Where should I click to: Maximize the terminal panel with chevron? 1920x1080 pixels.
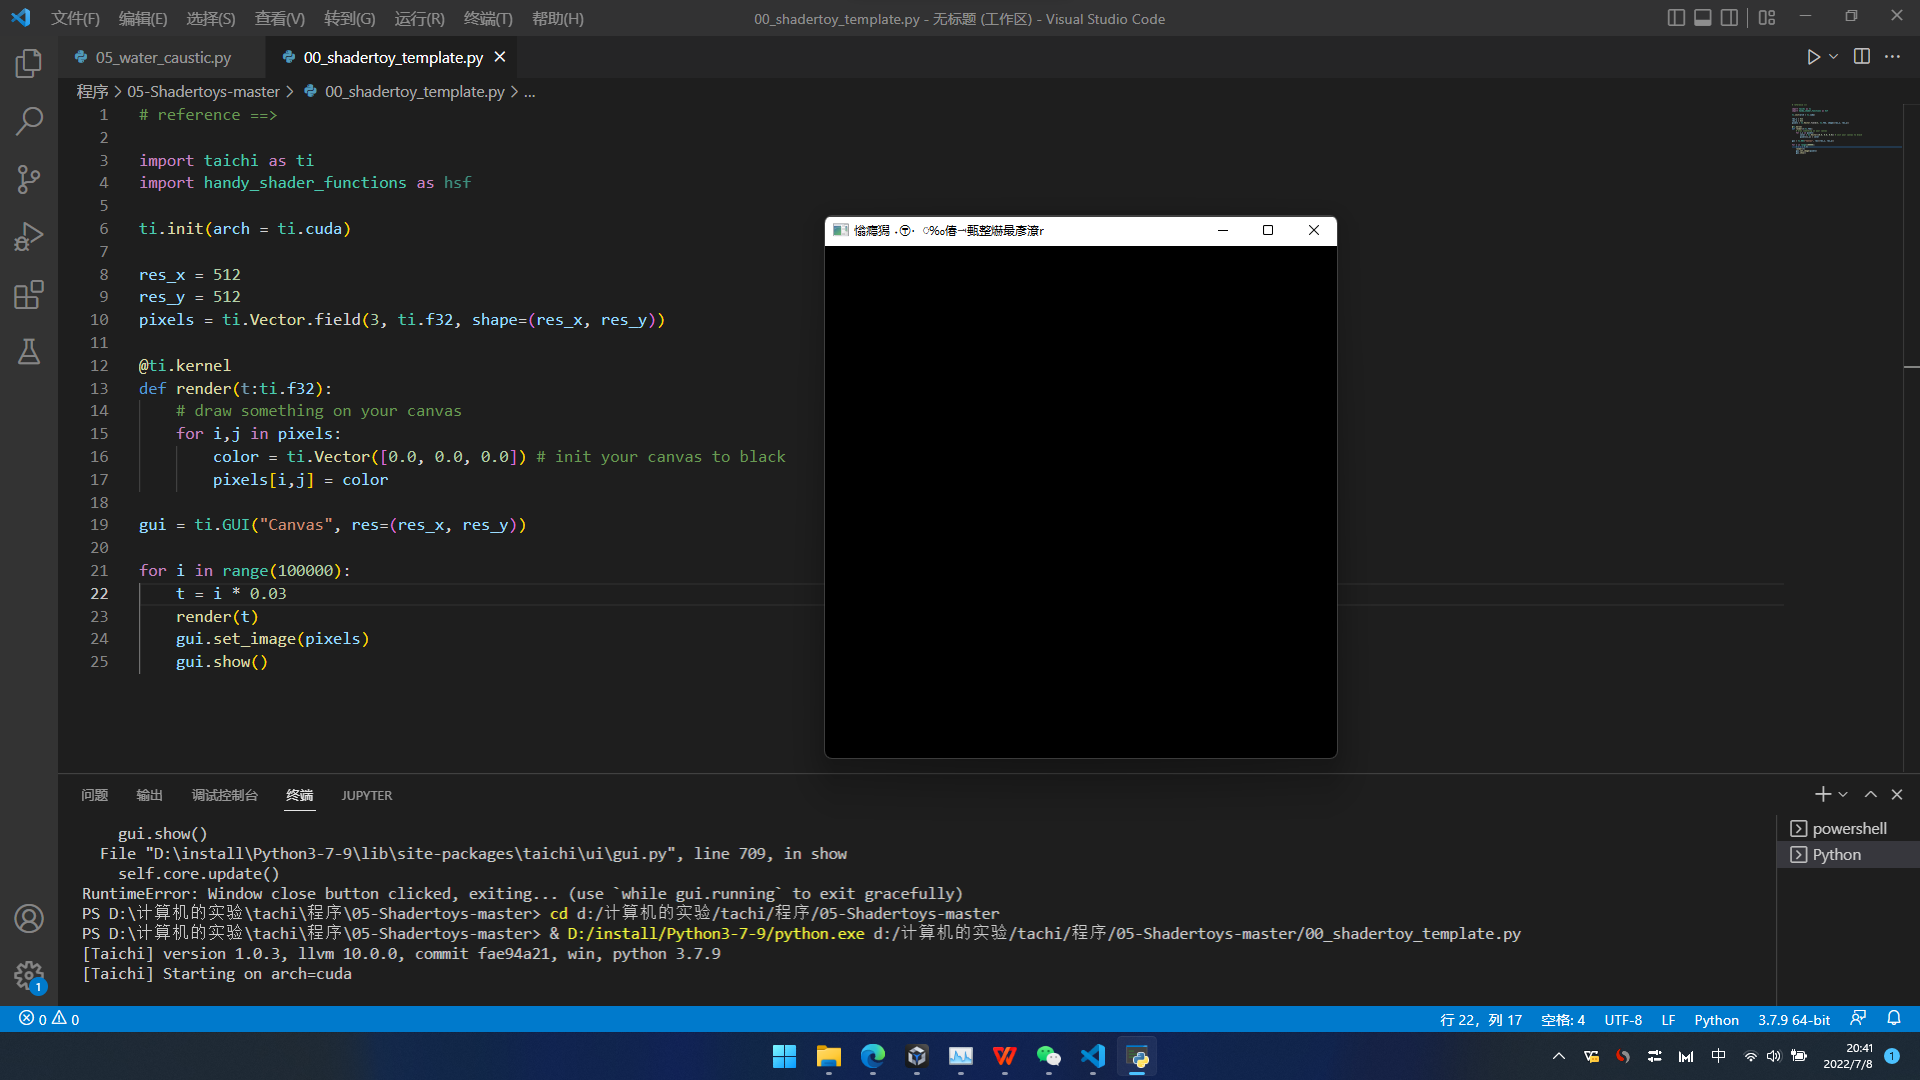pyautogui.click(x=1870, y=795)
